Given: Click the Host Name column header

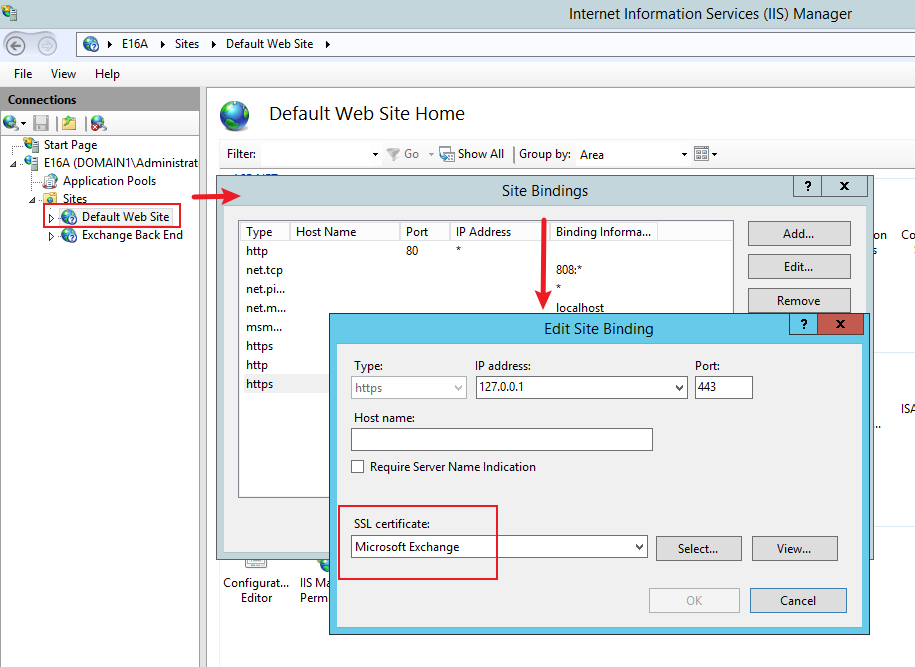Looking at the screenshot, I should coord(345,232).
